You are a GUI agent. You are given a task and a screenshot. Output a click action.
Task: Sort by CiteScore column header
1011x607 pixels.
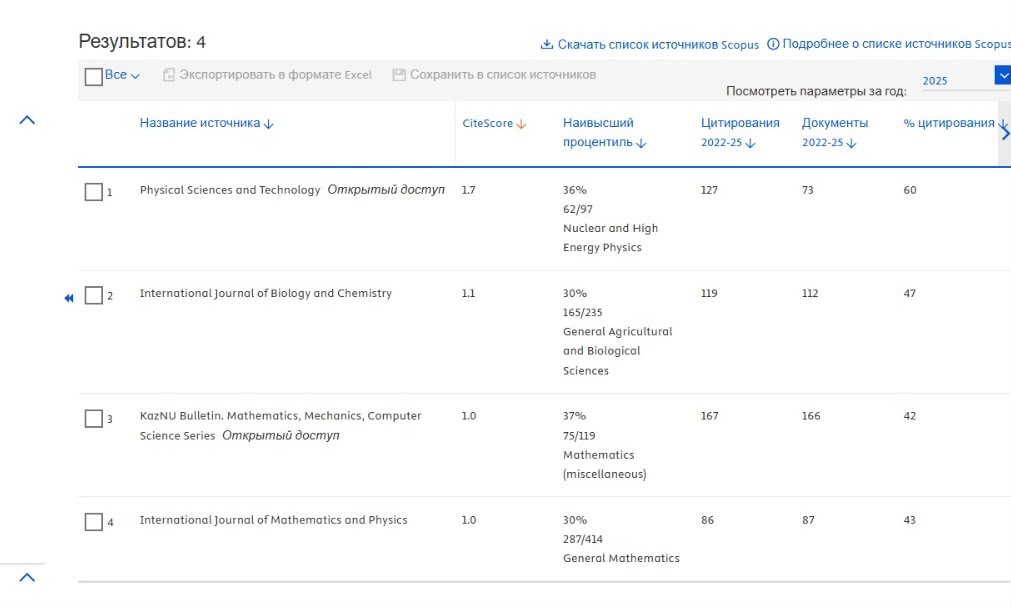click(x=487, y=123)
